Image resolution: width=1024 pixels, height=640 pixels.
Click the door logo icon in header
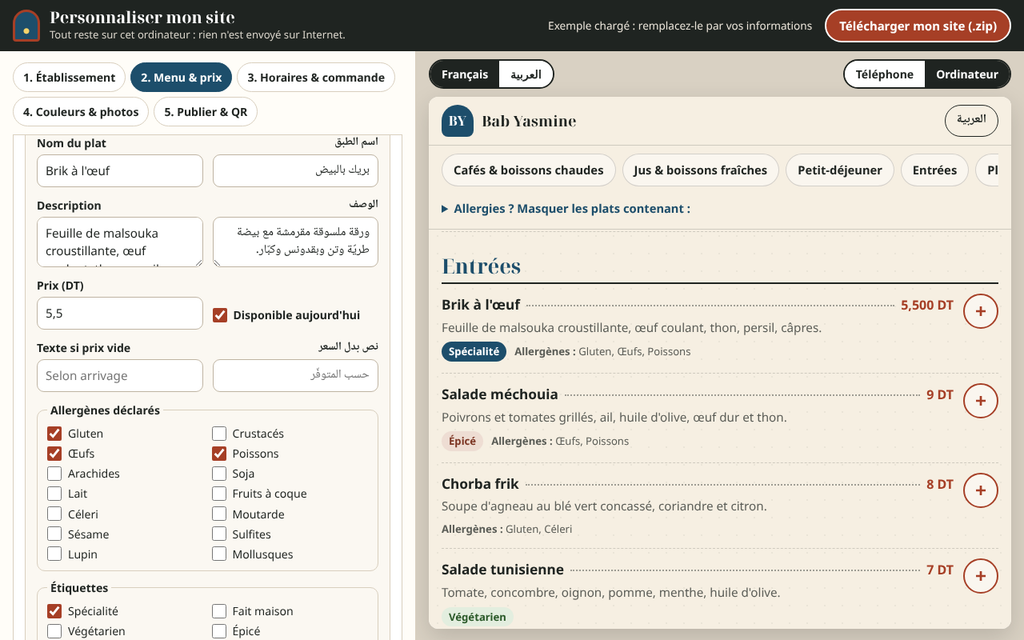(x=26, y=25)
